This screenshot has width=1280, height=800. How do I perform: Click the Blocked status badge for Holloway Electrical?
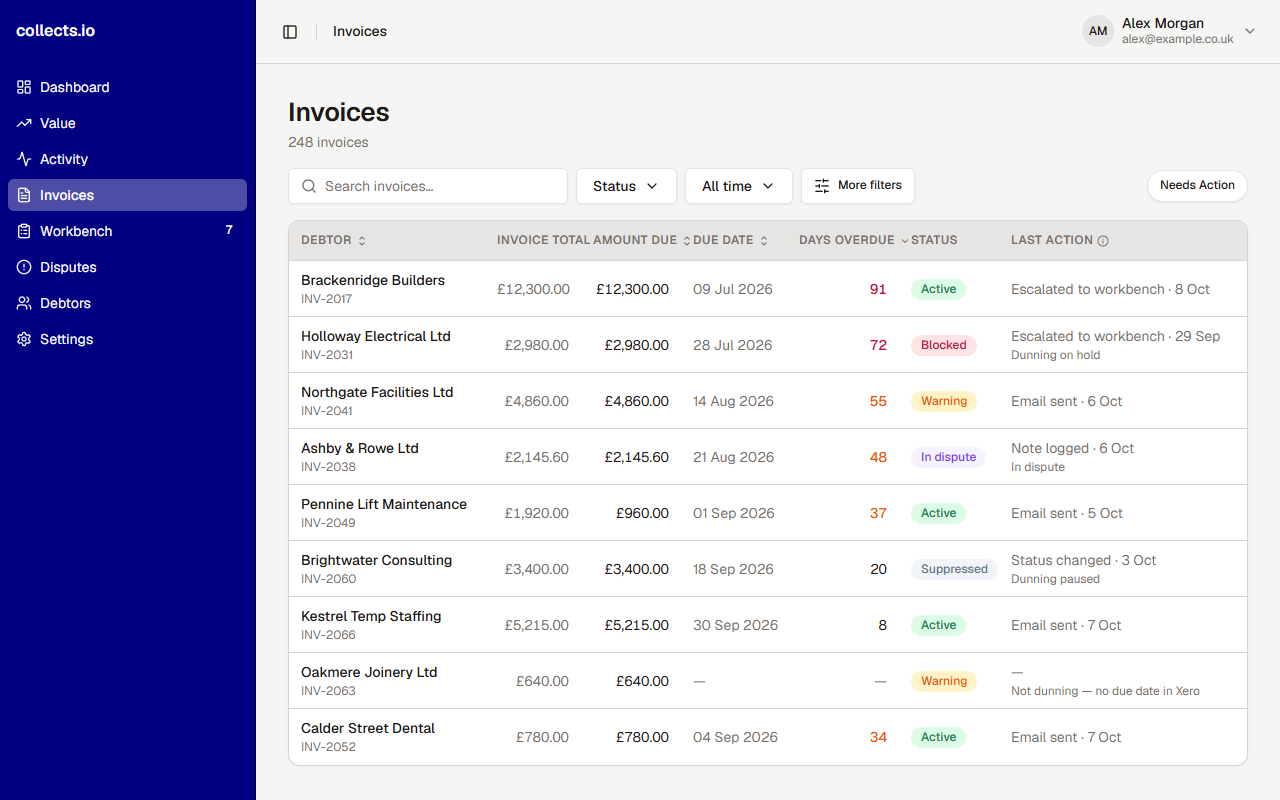tap(943, 345)
